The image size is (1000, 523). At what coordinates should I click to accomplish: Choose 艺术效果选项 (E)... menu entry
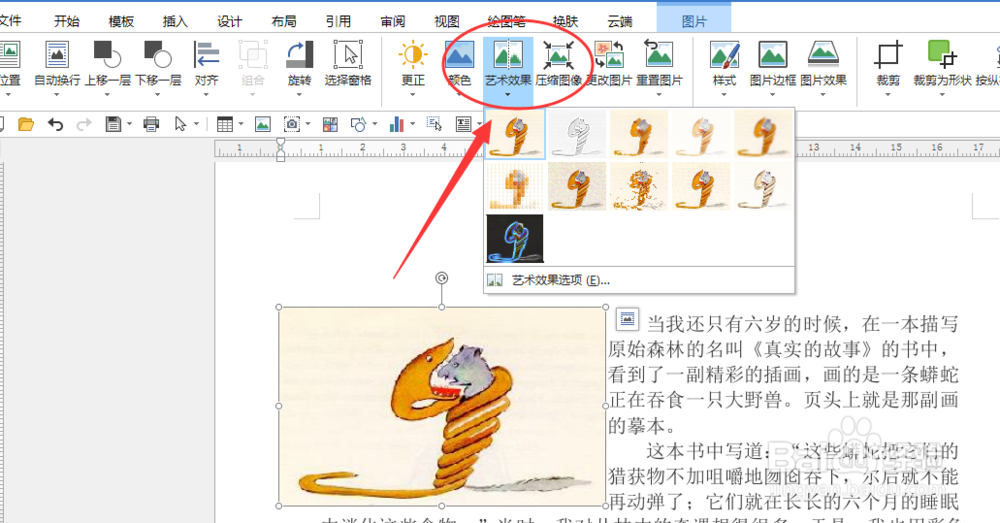click(x=639, y=280)
